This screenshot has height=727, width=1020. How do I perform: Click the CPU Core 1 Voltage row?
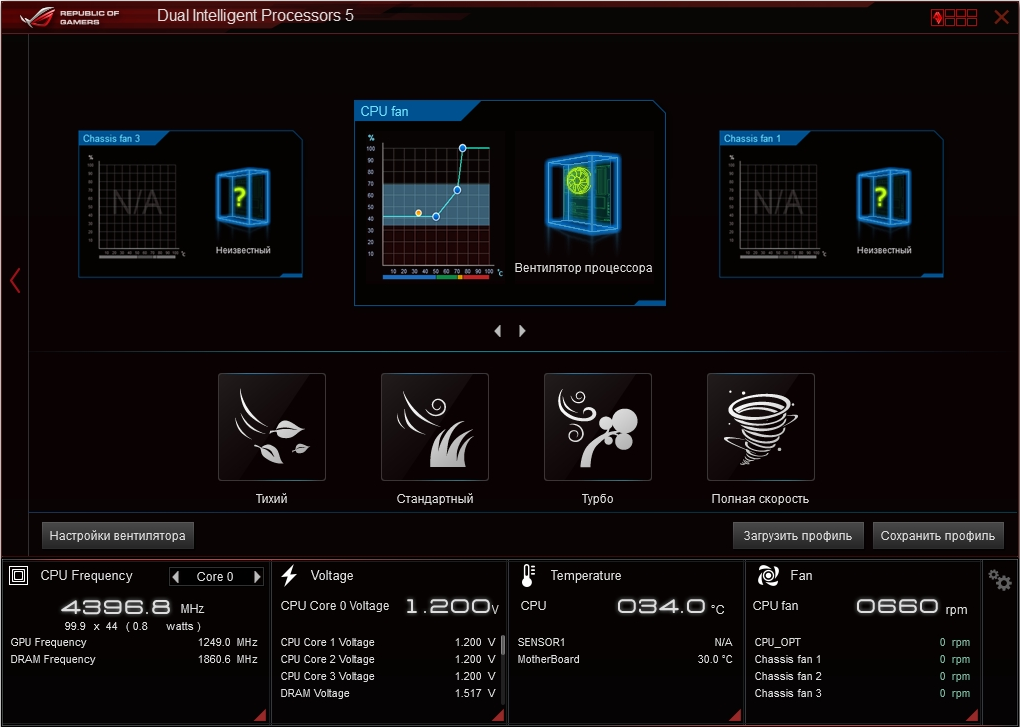[388, 642]
